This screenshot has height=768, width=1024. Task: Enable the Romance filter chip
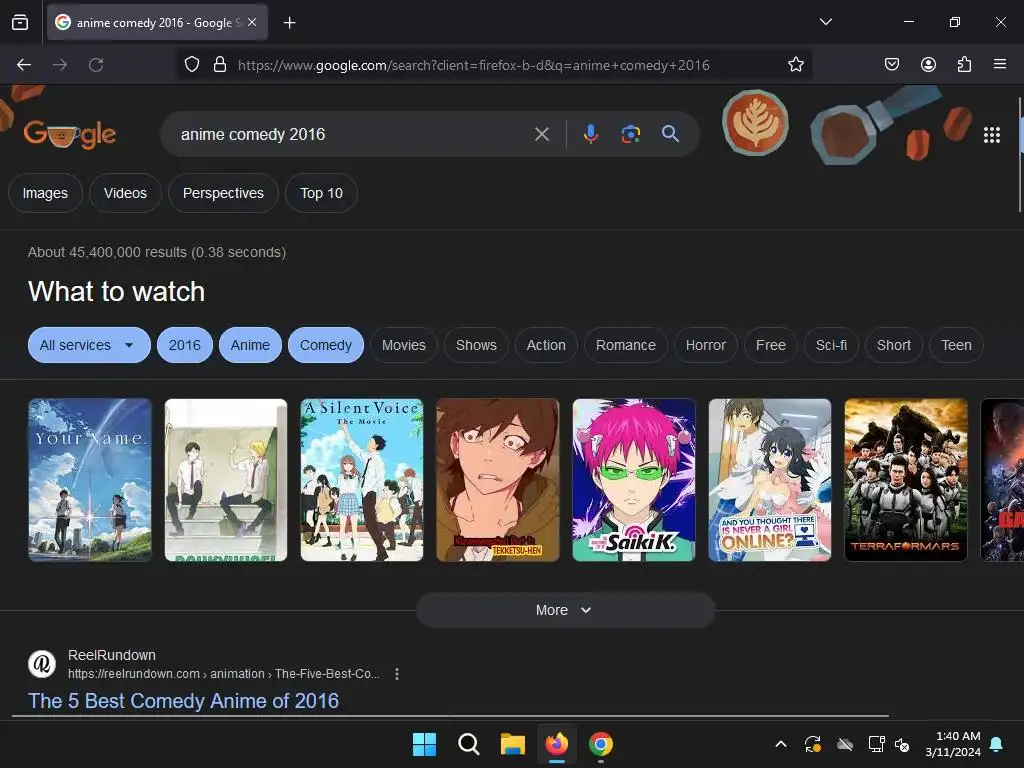(626, 345)
